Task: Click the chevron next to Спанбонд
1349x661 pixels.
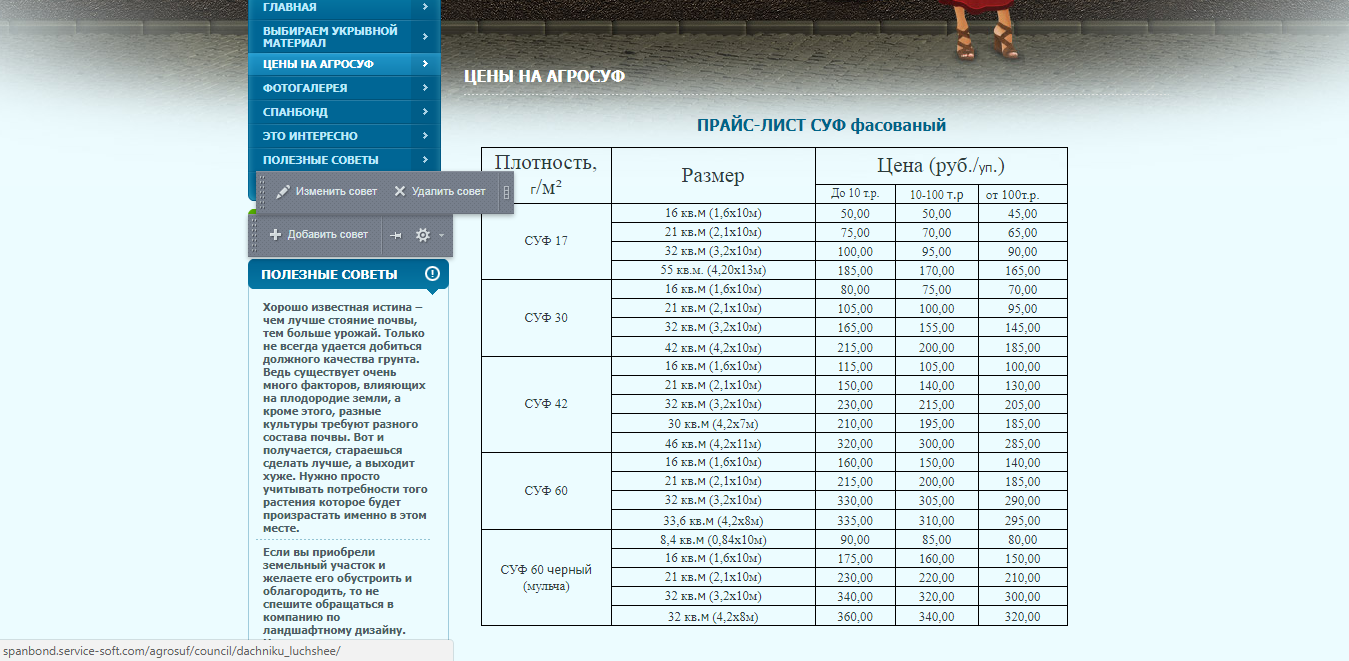Action: 426,112
